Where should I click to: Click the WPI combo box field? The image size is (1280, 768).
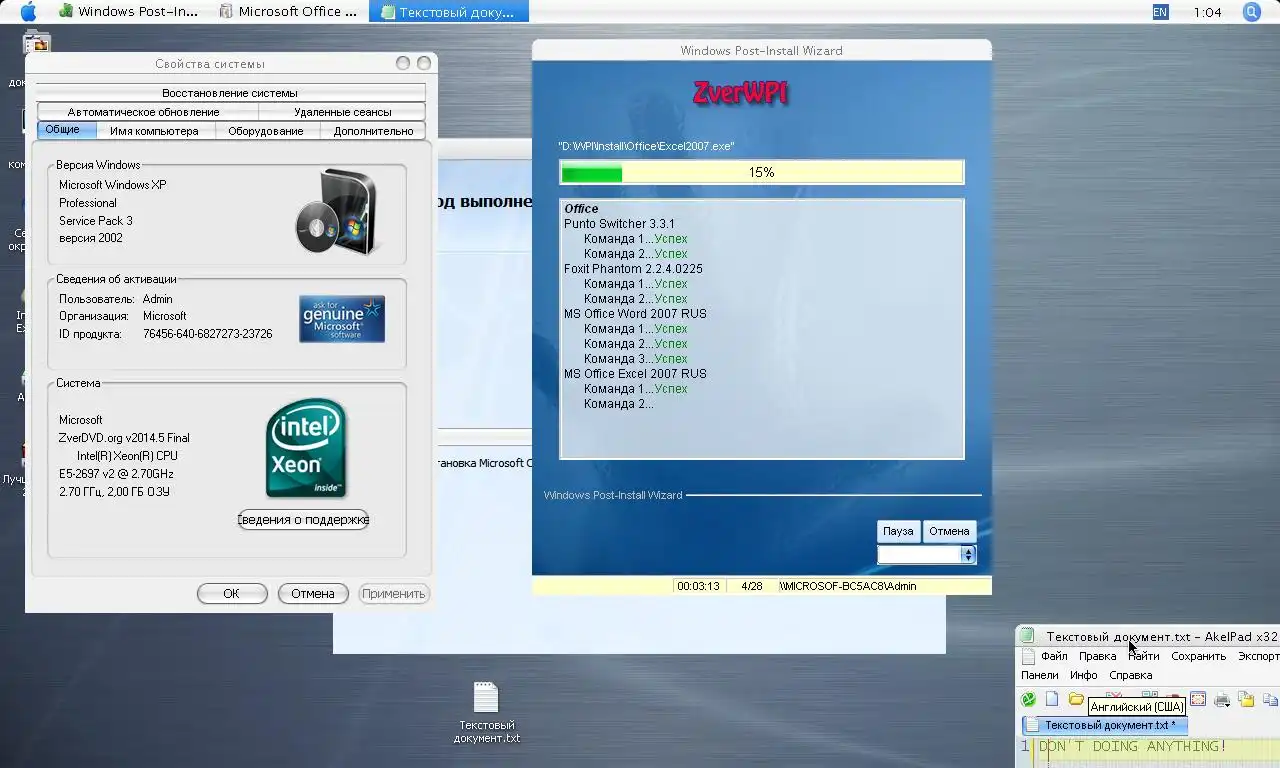[919, 554]
